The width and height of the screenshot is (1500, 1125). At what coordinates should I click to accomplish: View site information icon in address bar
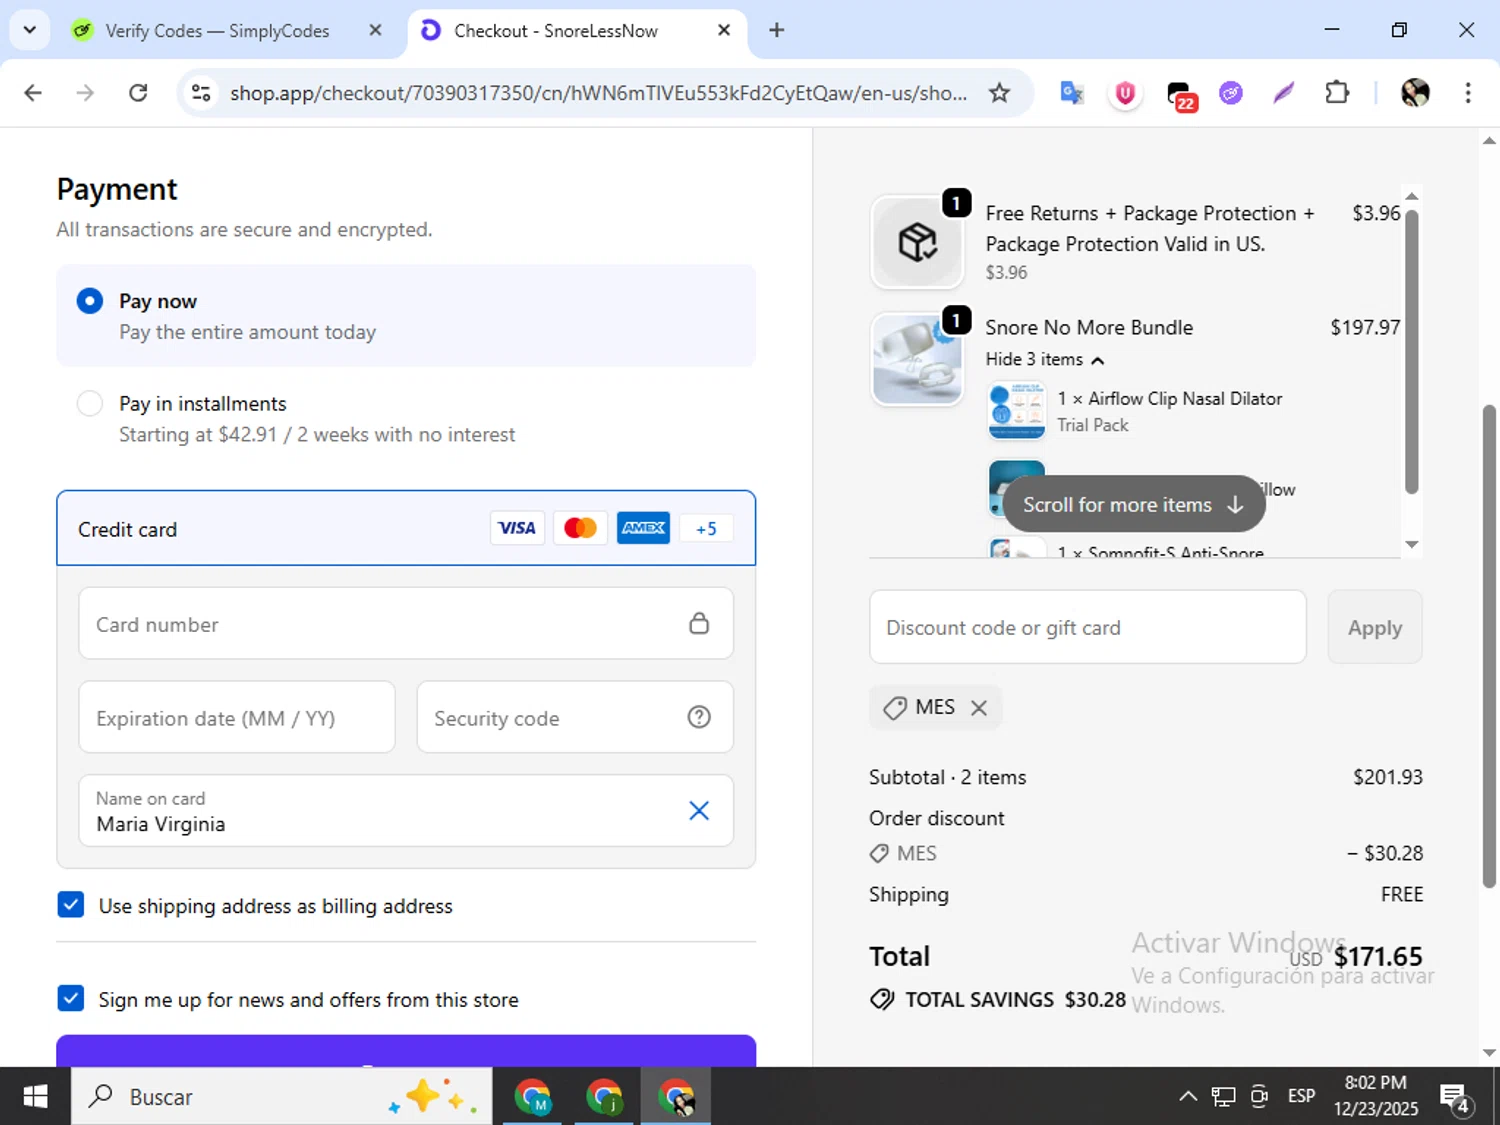click(x=201, y=93)
